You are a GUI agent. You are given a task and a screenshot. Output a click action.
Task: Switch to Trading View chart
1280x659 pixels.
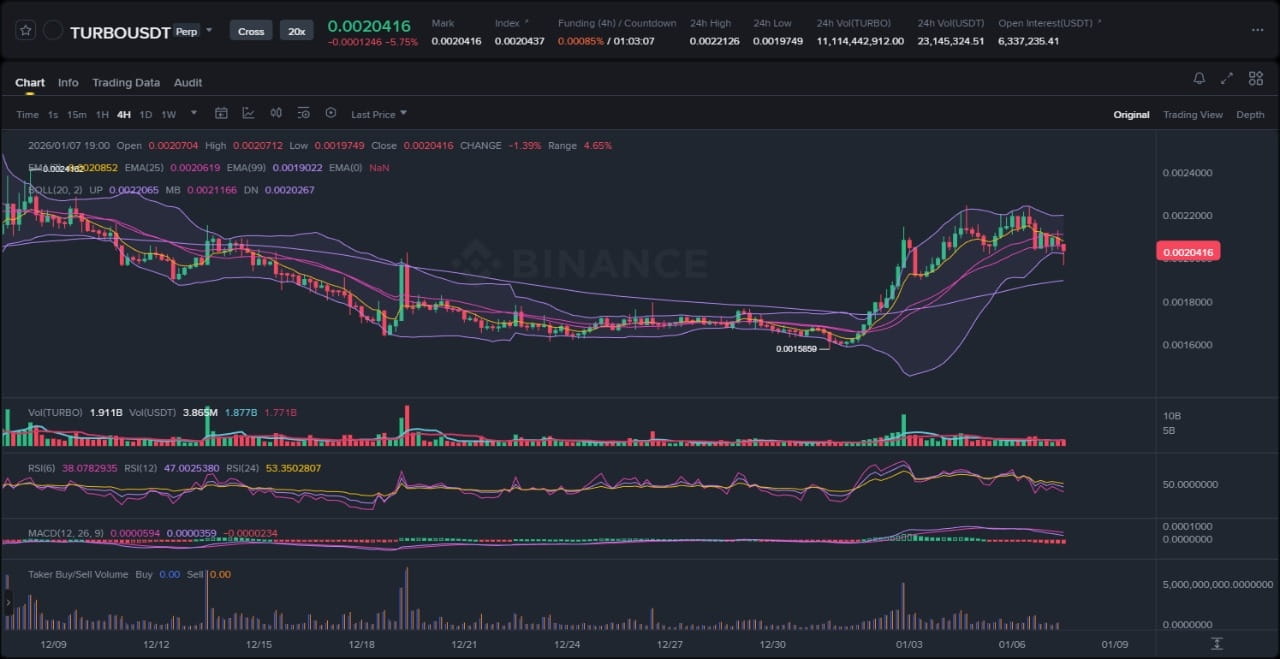(x=1193, y=115)
